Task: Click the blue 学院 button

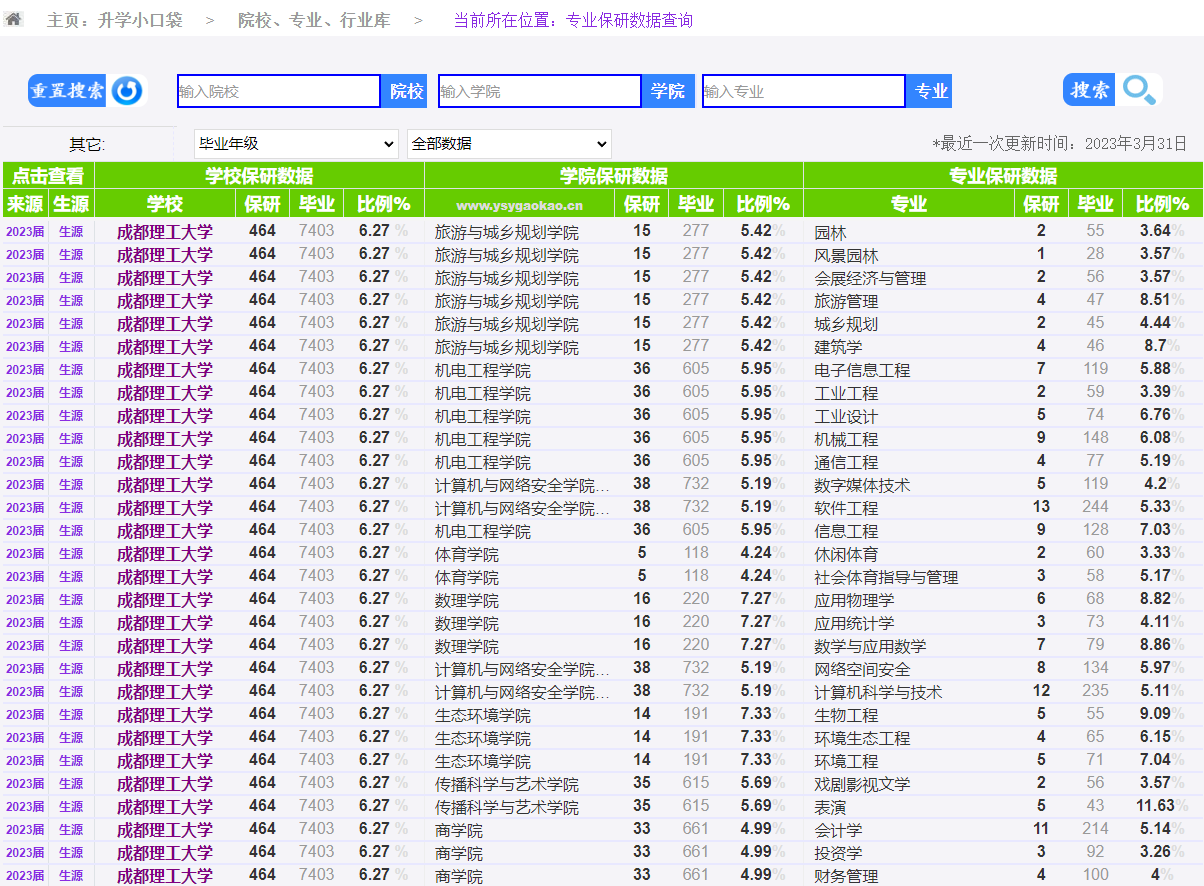Action: (667, 91)
